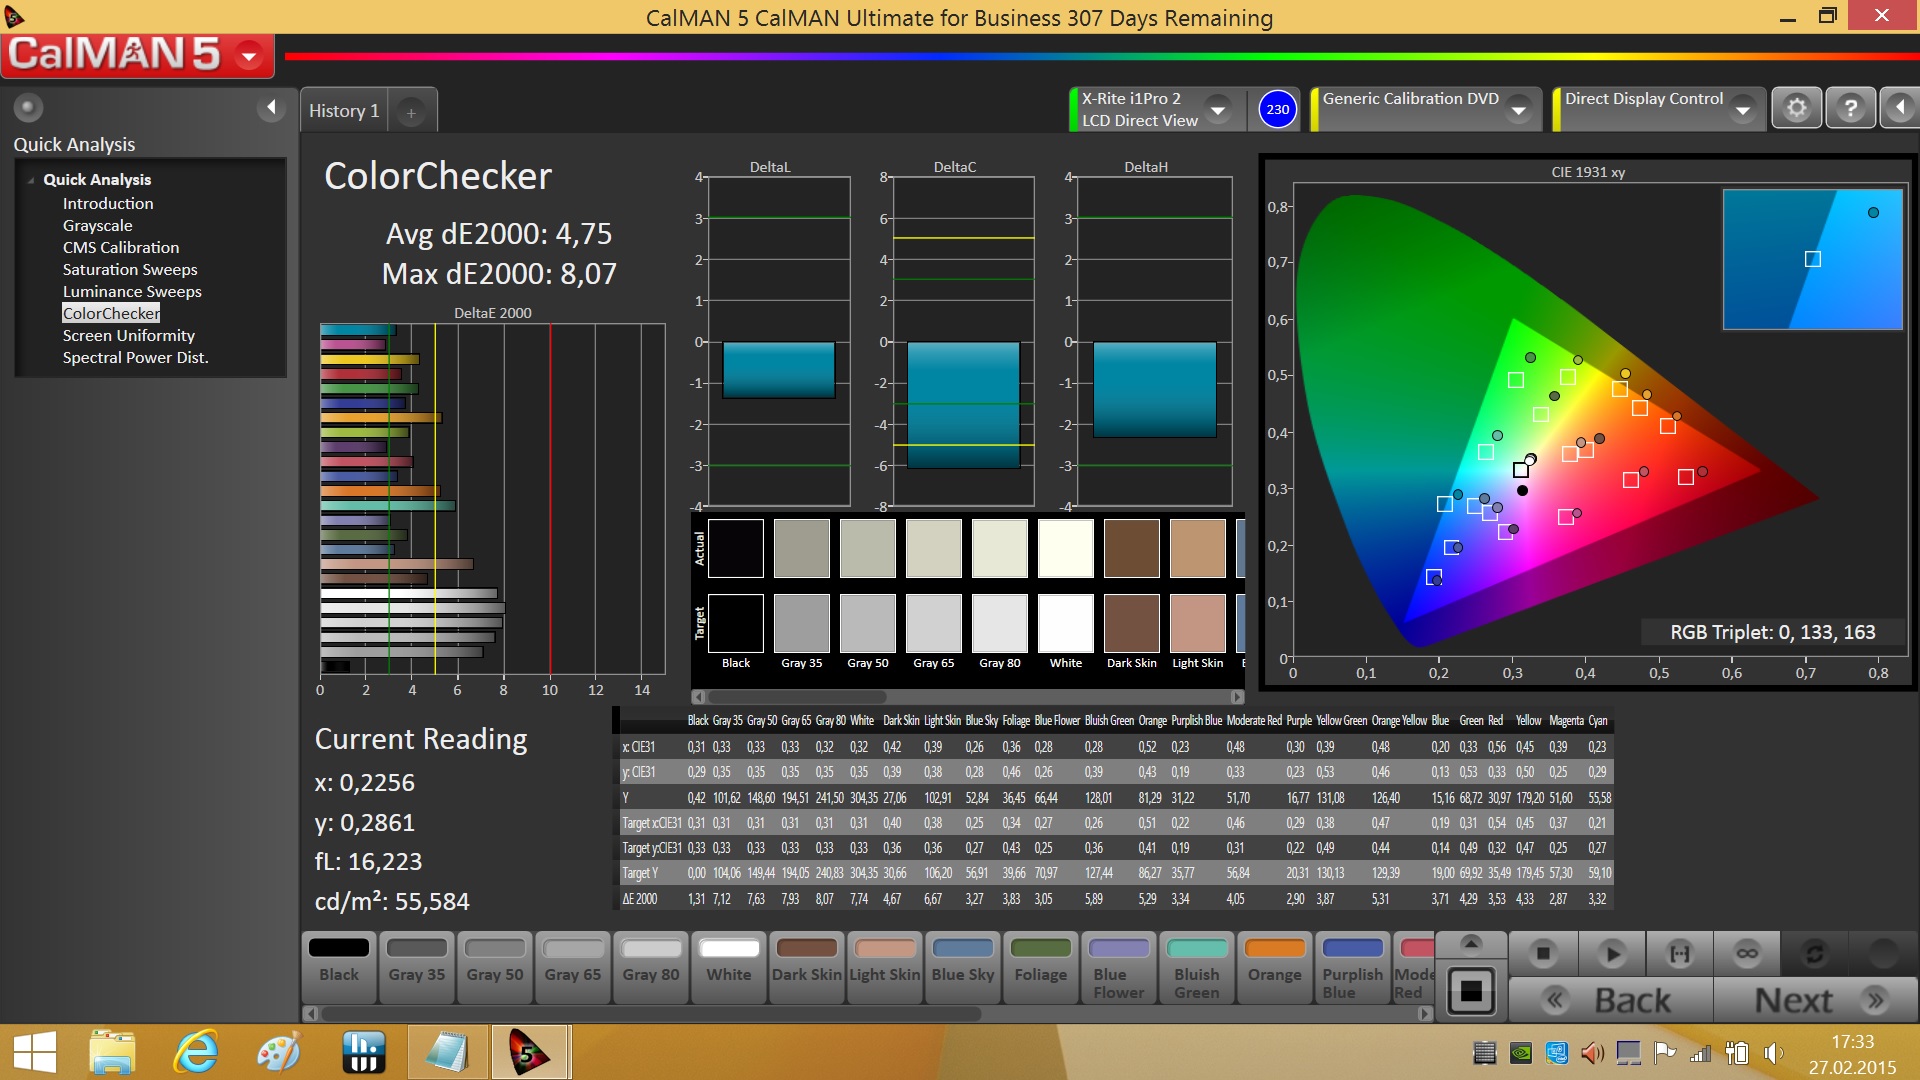The image size is (1920, 1080).
Task: Collapse the left workflow sidebar arrow
Action: (271, 107)
